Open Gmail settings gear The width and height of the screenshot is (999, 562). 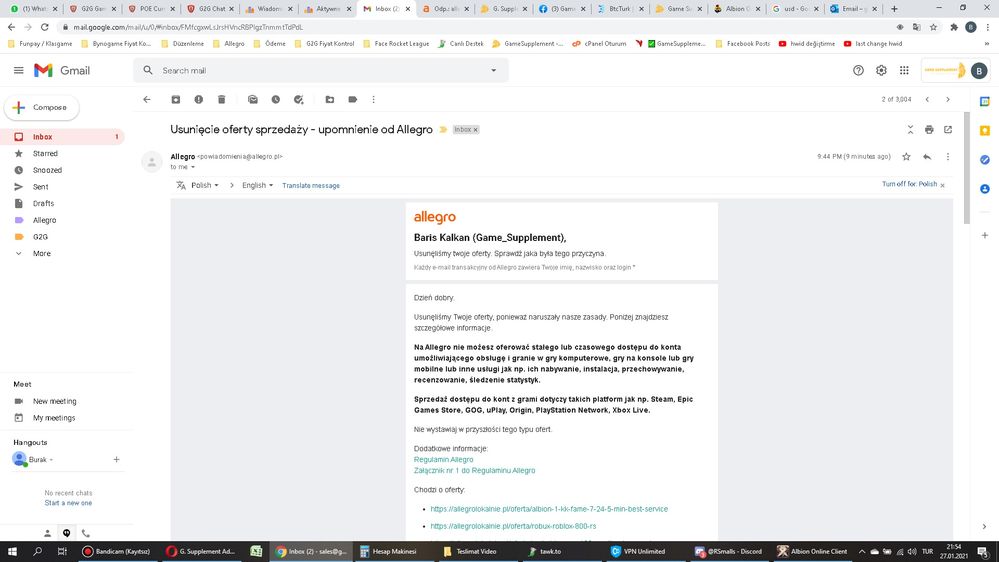click(x=881, y=71)
